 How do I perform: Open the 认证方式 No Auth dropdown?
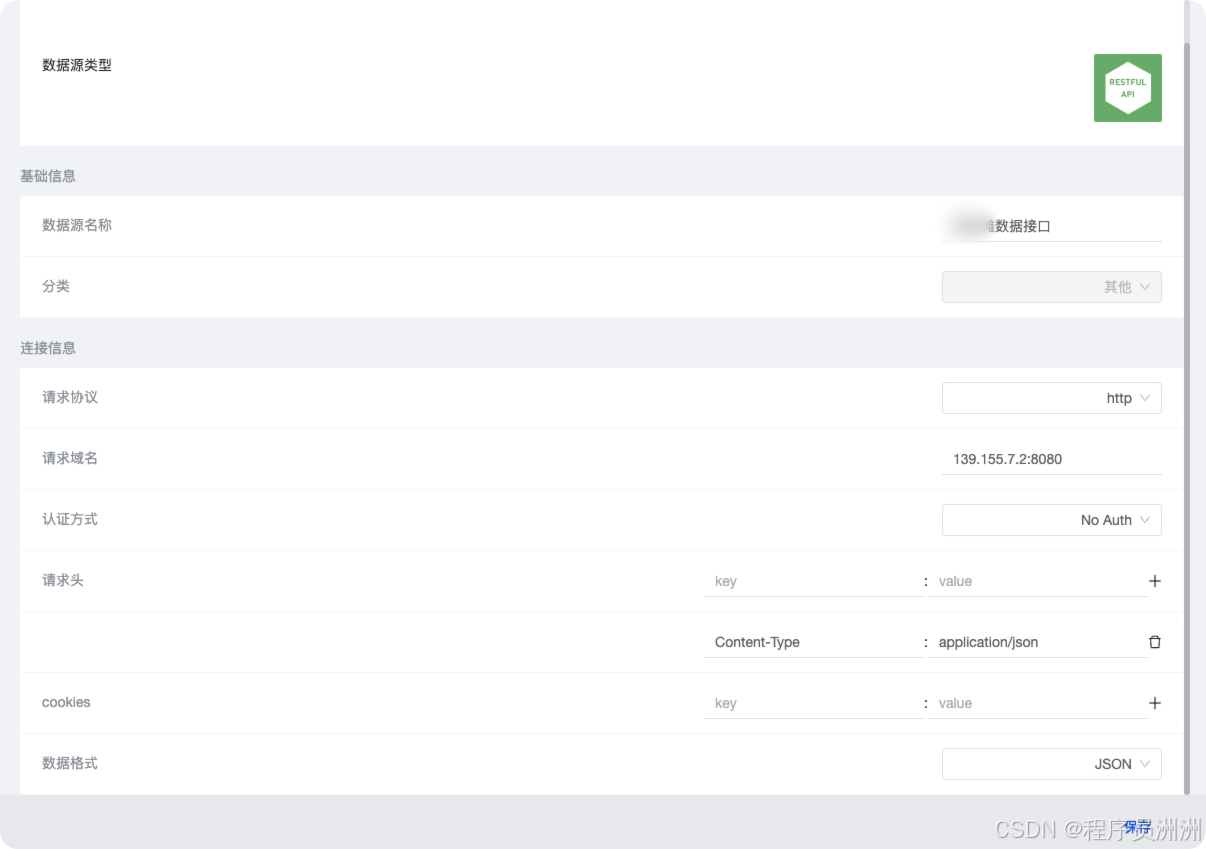pyautogui.click(x=1051, y=520)
